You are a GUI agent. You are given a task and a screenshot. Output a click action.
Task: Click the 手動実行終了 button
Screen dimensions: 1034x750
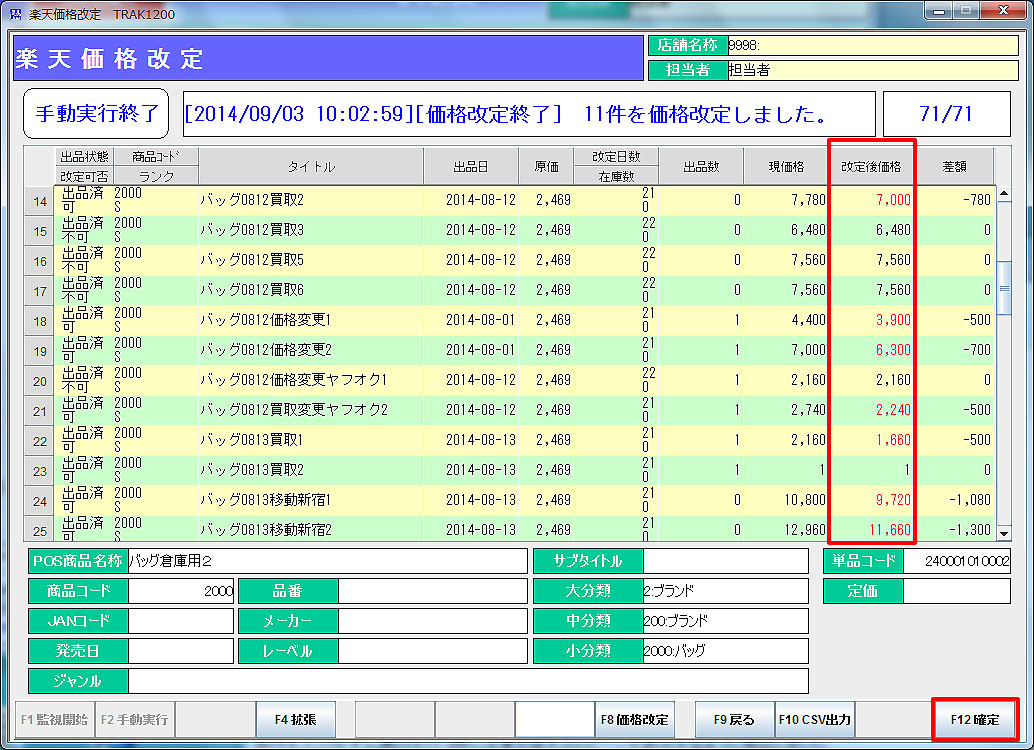point(96,114)
